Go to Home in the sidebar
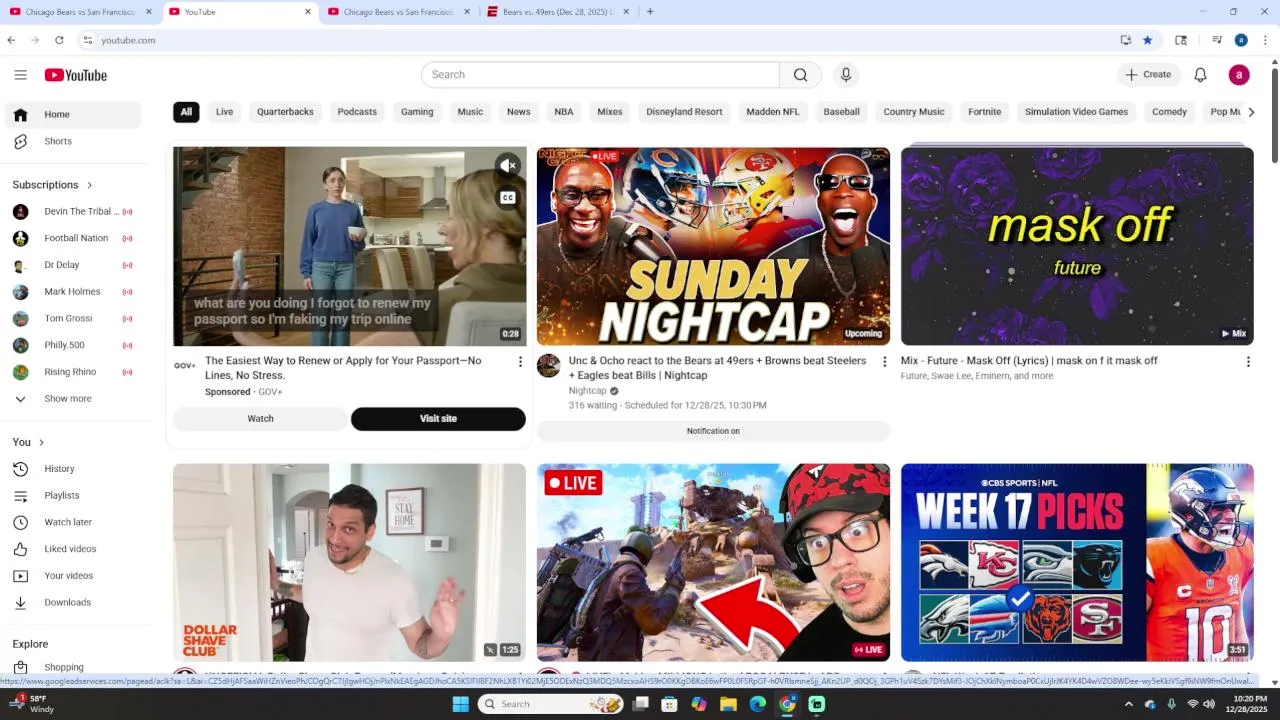Screen dimensions: 1280x720 click(x=72, y=115)
